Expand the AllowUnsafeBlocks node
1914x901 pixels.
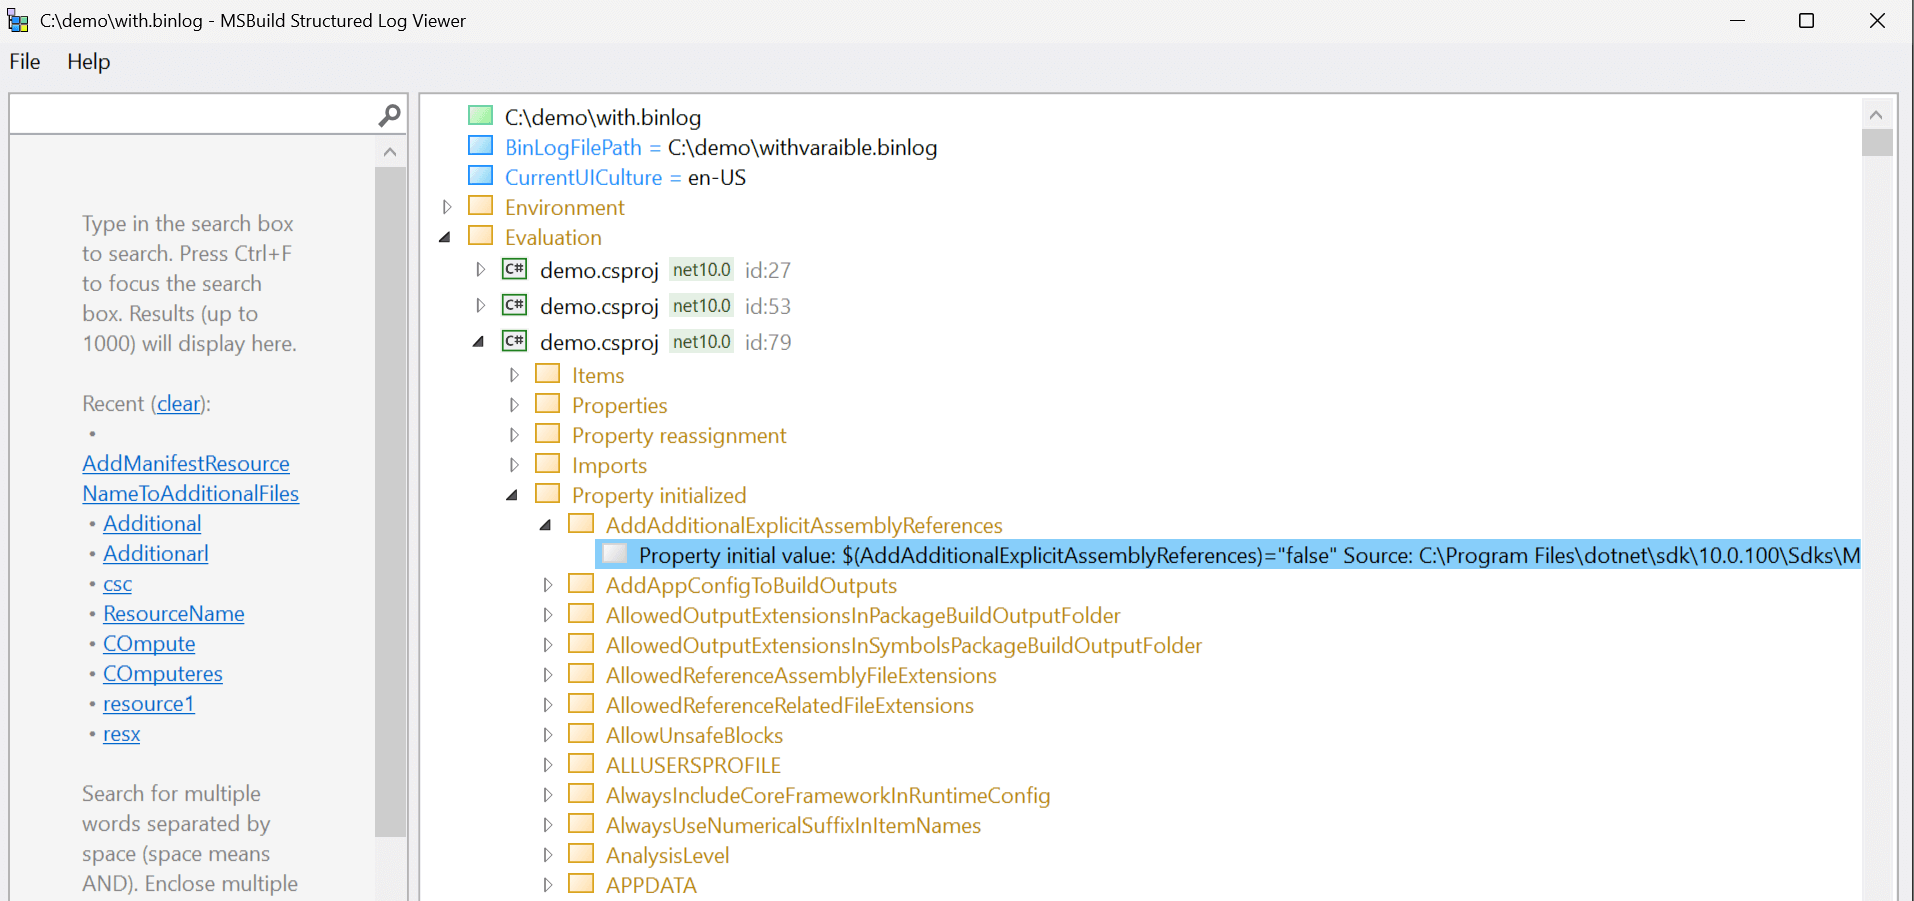(x=548, y=735)
